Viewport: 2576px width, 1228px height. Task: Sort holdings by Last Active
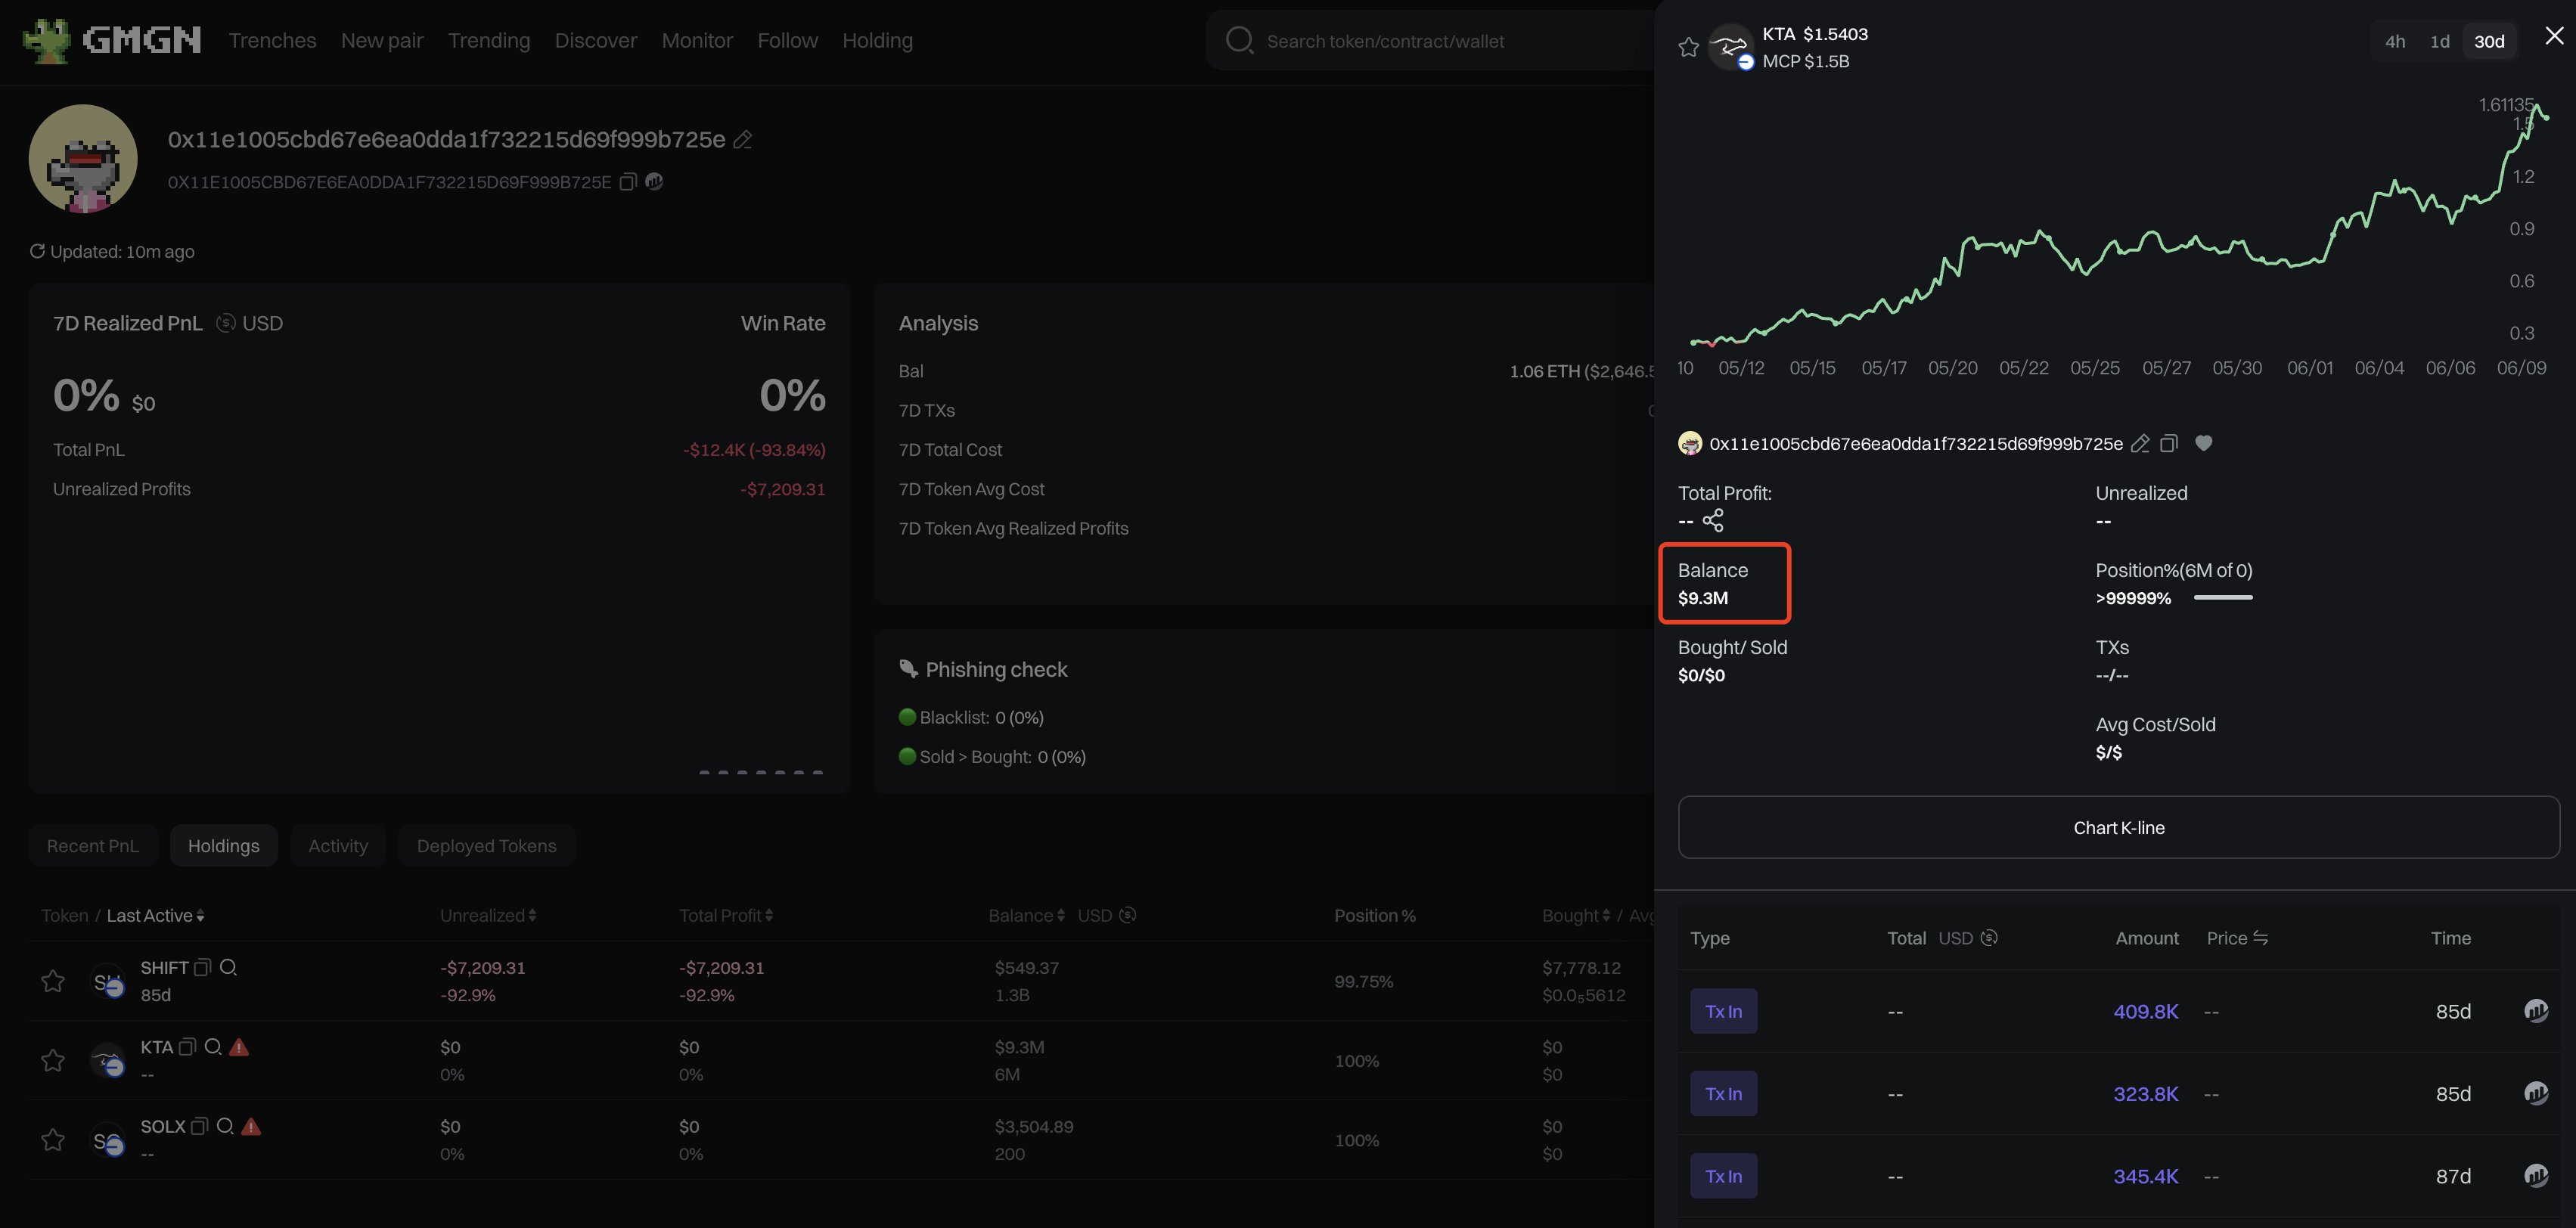tap(155, 915)
